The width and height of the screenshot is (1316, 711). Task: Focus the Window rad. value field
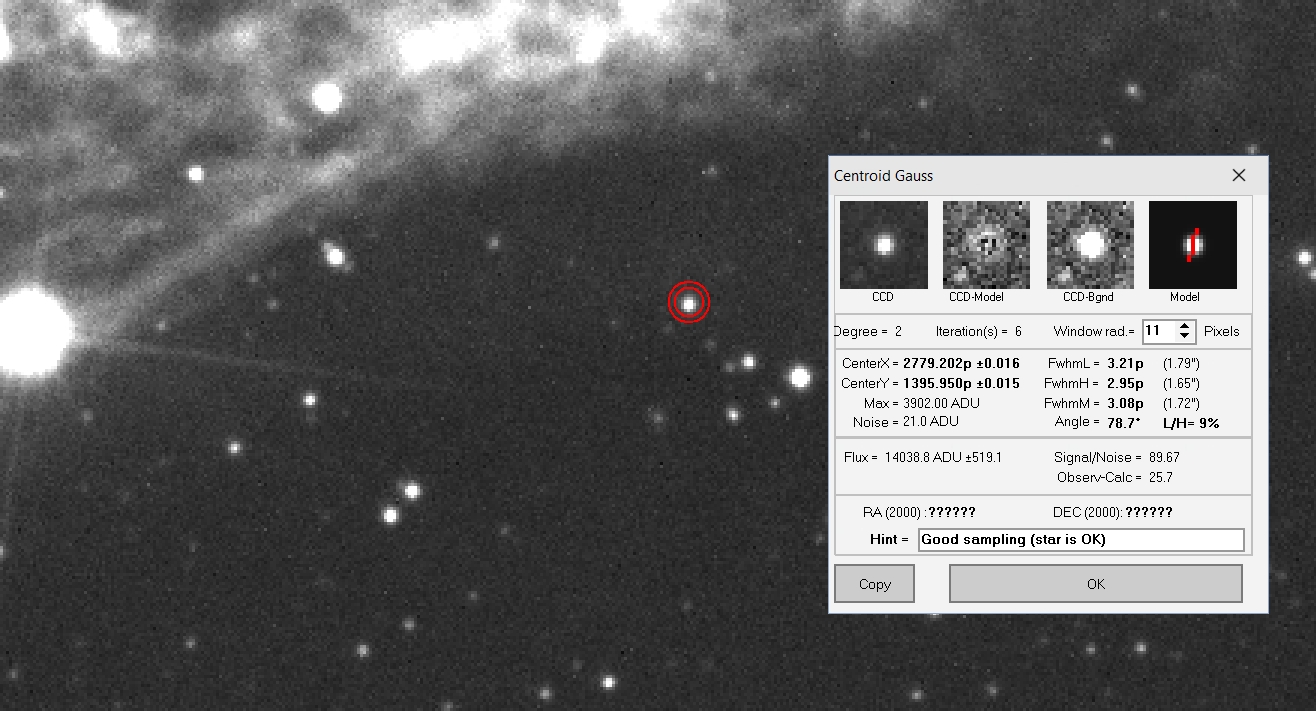point(1157,331)
